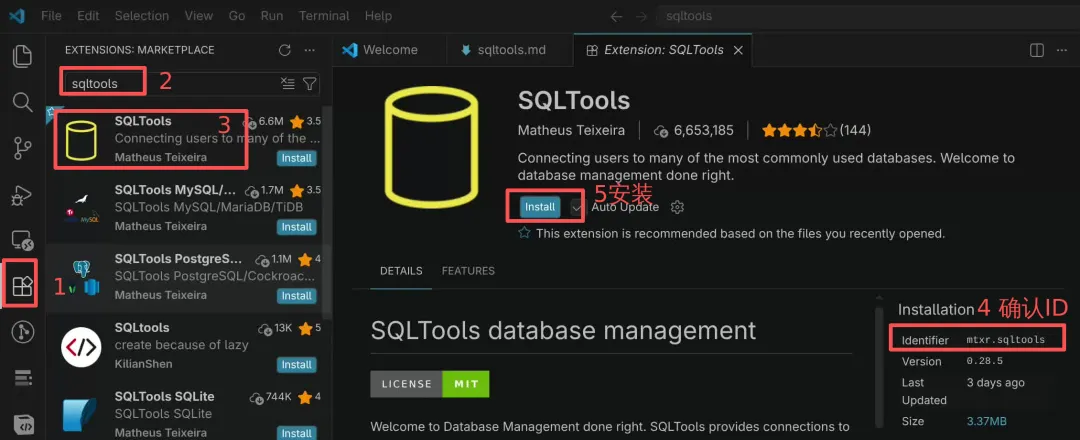Switch to the DETAILS tab
The width and height of the screenshot is (1080, 440).
(401, 271)
